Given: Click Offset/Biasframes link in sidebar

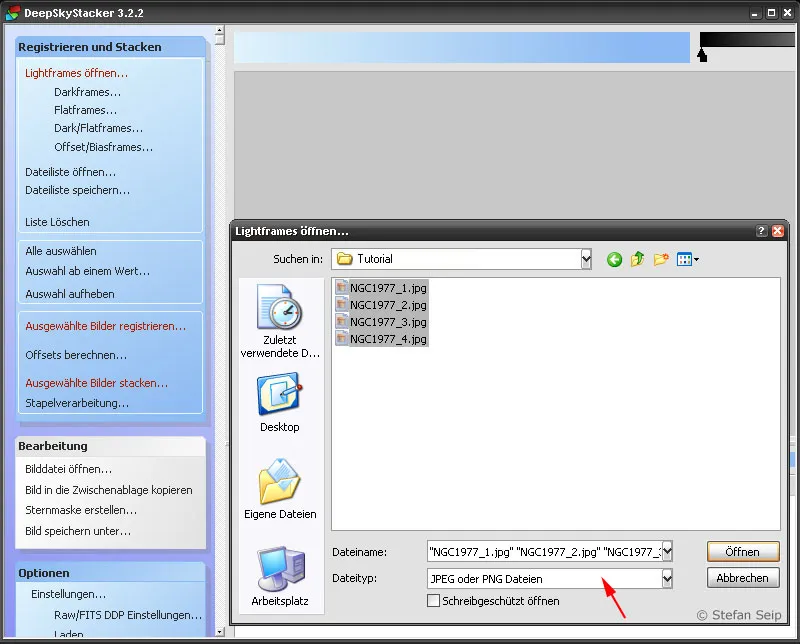Looking at the screenshot, I should click(104, 147).
